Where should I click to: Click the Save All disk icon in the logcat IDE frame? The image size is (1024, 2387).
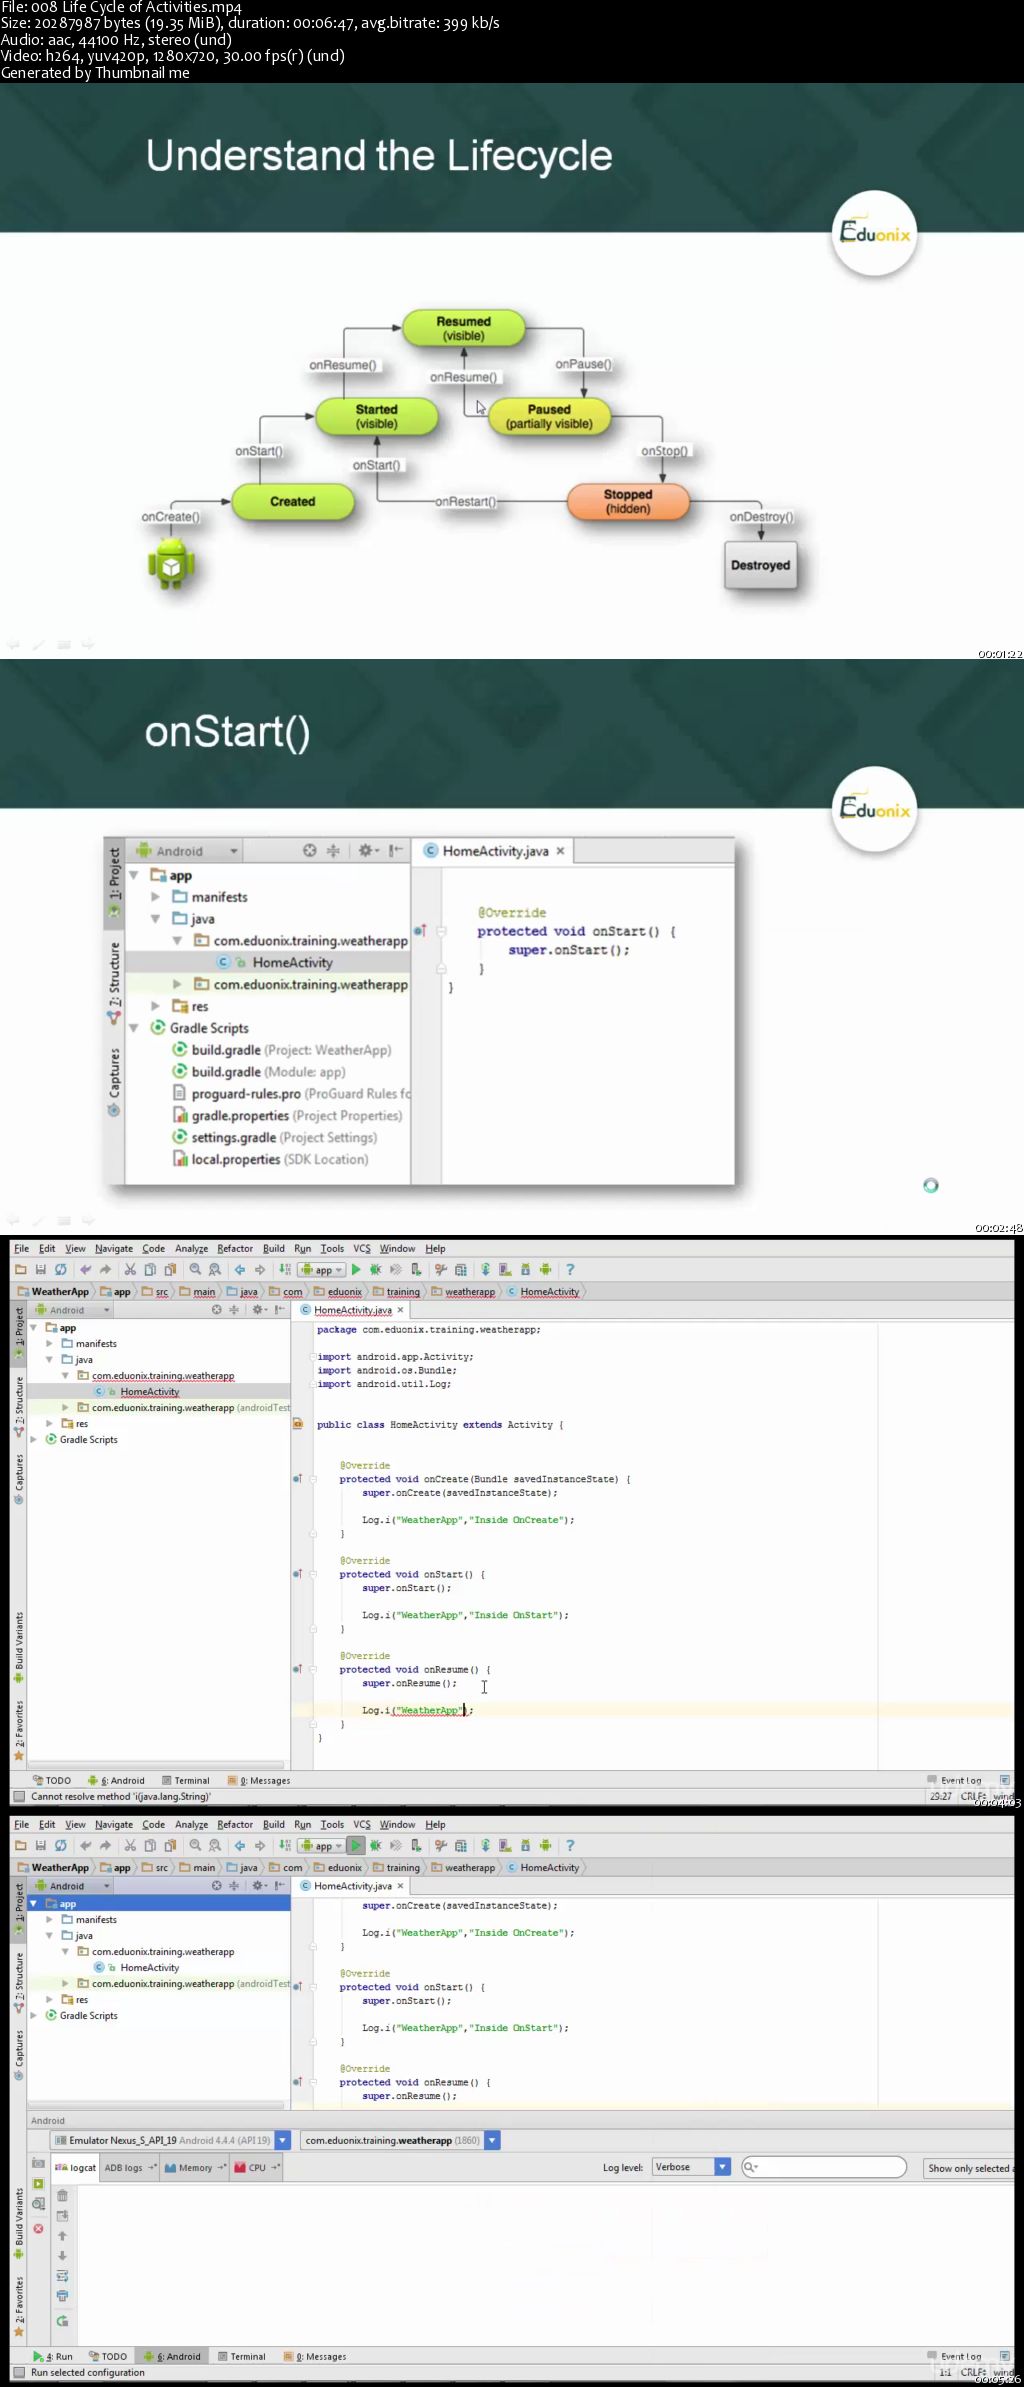coord(41,1846)
